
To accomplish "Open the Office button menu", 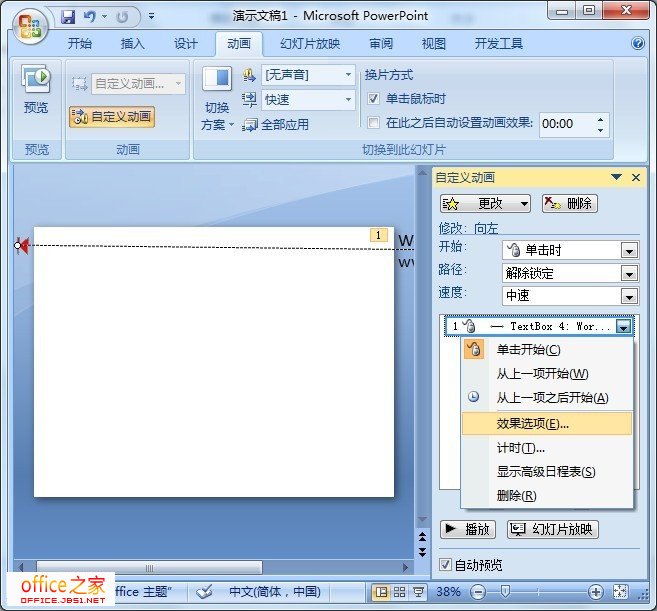I will (x=29, y=26).
